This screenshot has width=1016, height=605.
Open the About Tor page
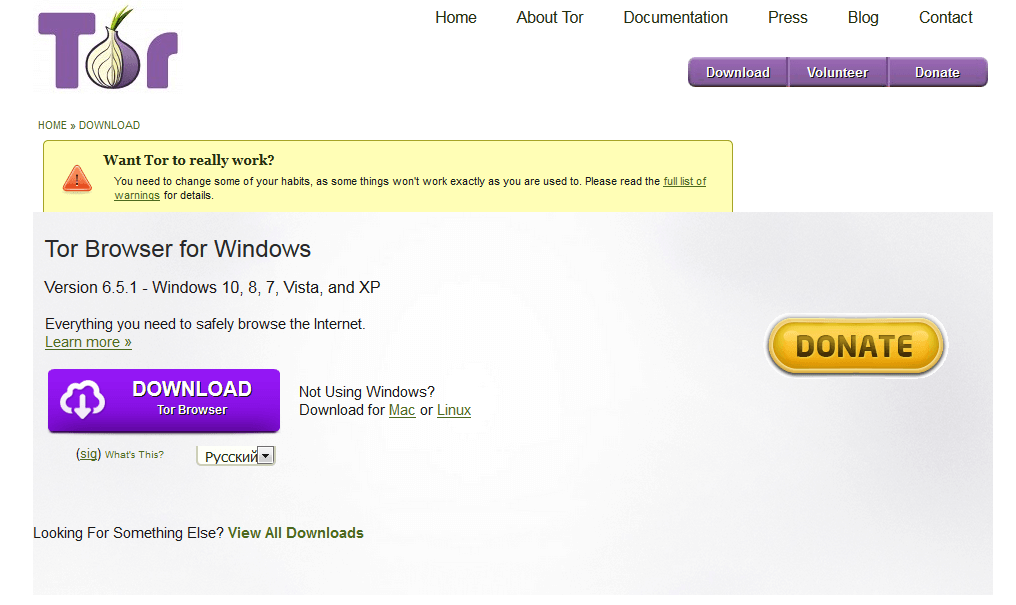549,17
